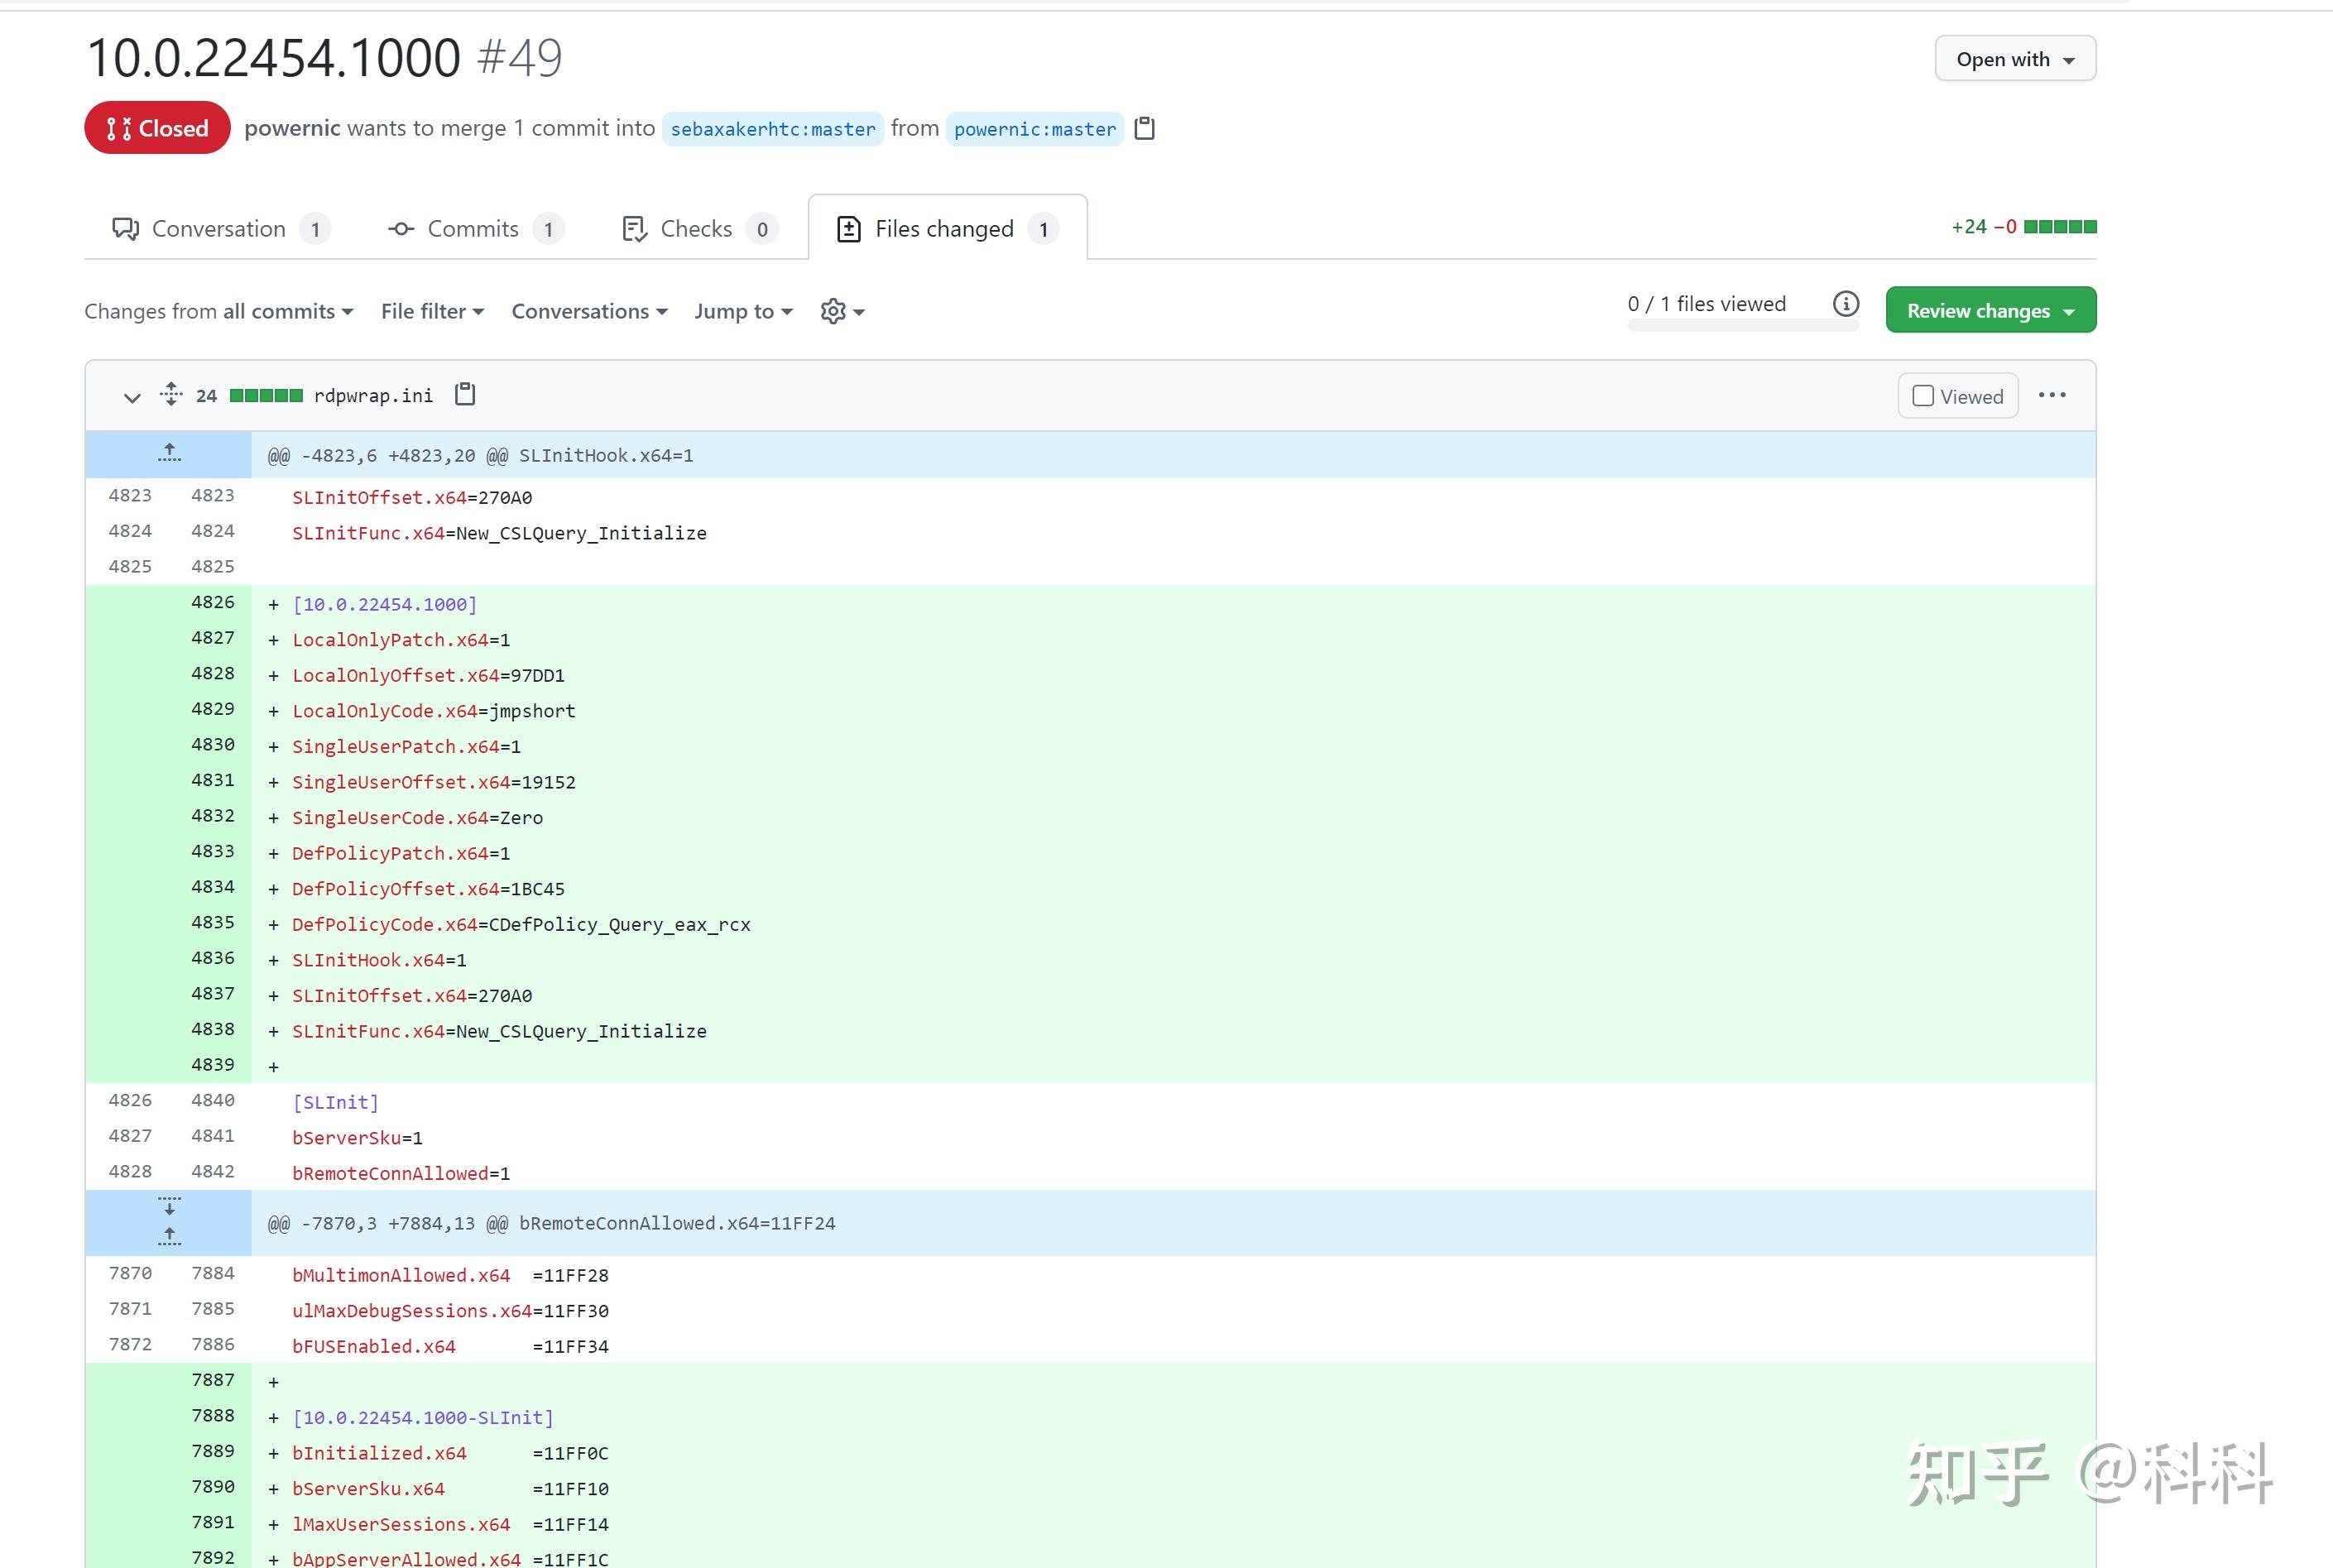The width and height of the screenshot is (2333, 1568).
Task: Copy the rdpwrap.ini file path
Action: point(465,395)
